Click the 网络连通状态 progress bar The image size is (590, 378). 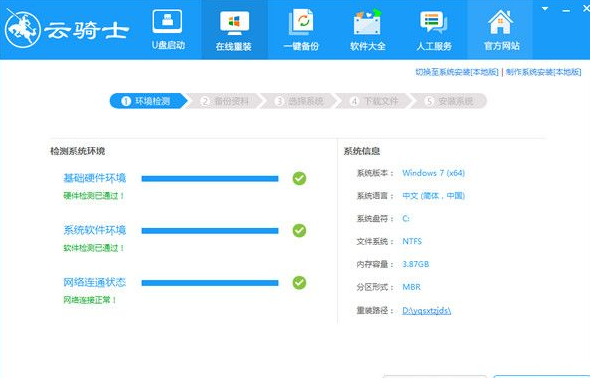click(210, 283)
